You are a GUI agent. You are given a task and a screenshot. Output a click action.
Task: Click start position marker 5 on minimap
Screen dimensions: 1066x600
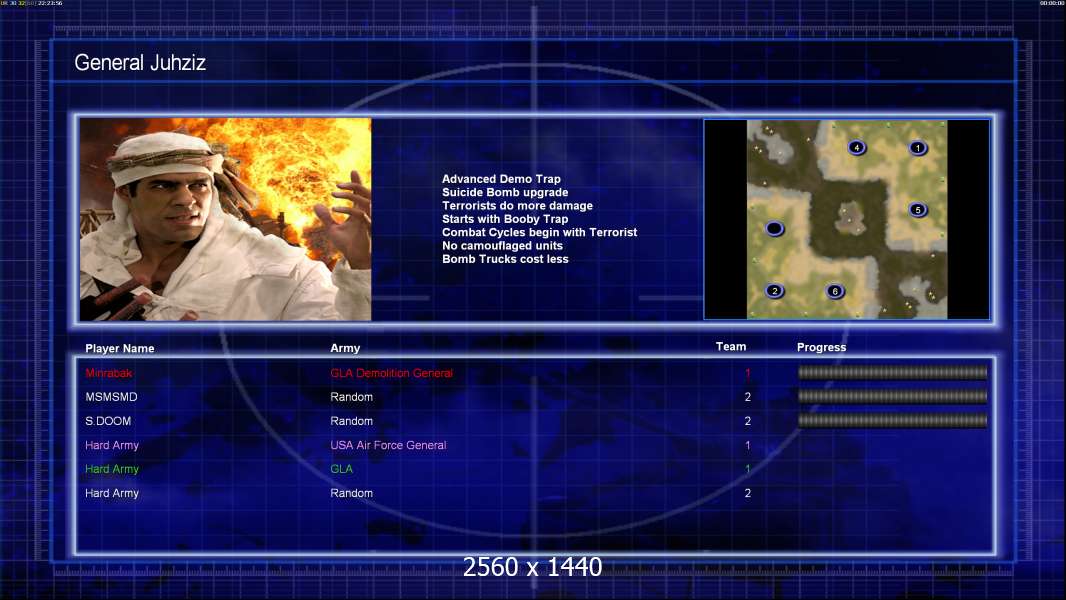[918, 209]
